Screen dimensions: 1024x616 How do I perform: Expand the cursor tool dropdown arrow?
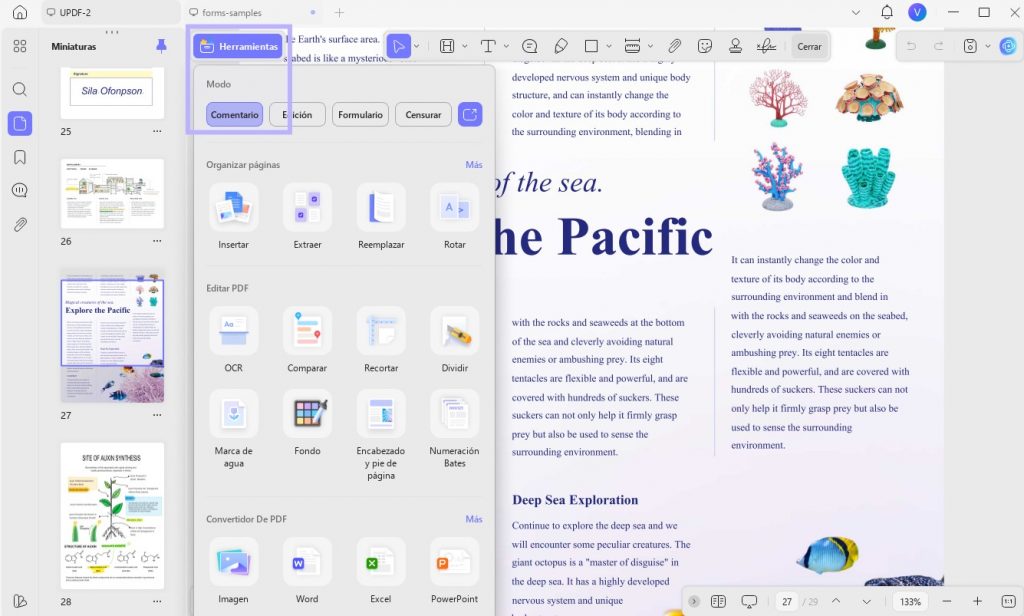coord(417,46)
